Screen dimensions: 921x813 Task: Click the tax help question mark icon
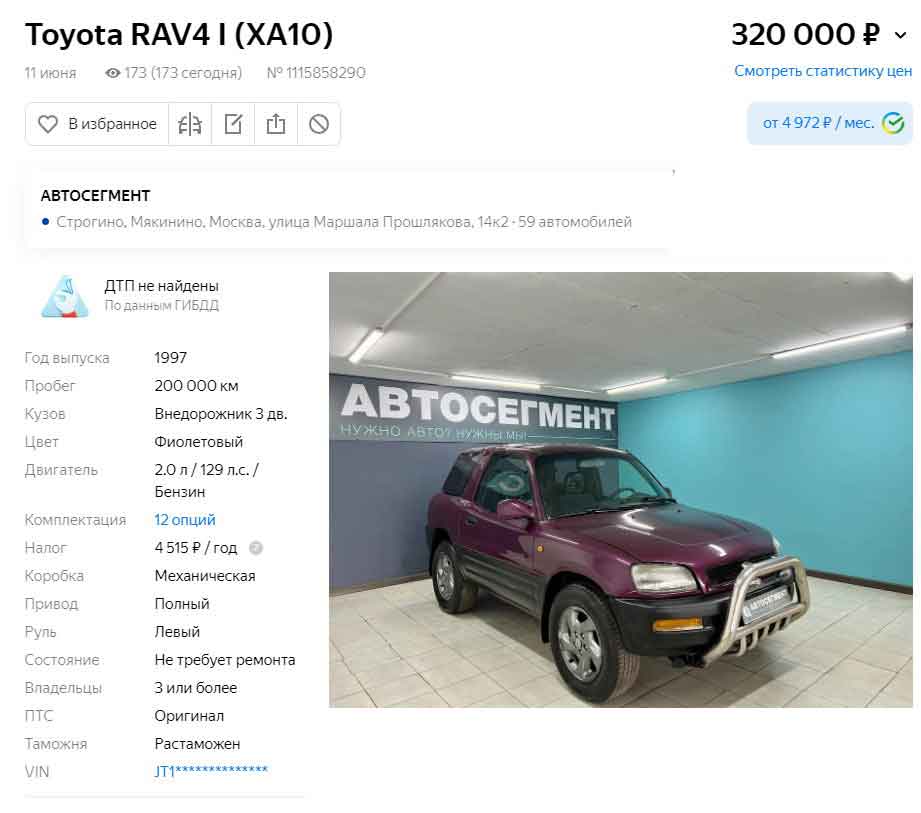(256, 548)
